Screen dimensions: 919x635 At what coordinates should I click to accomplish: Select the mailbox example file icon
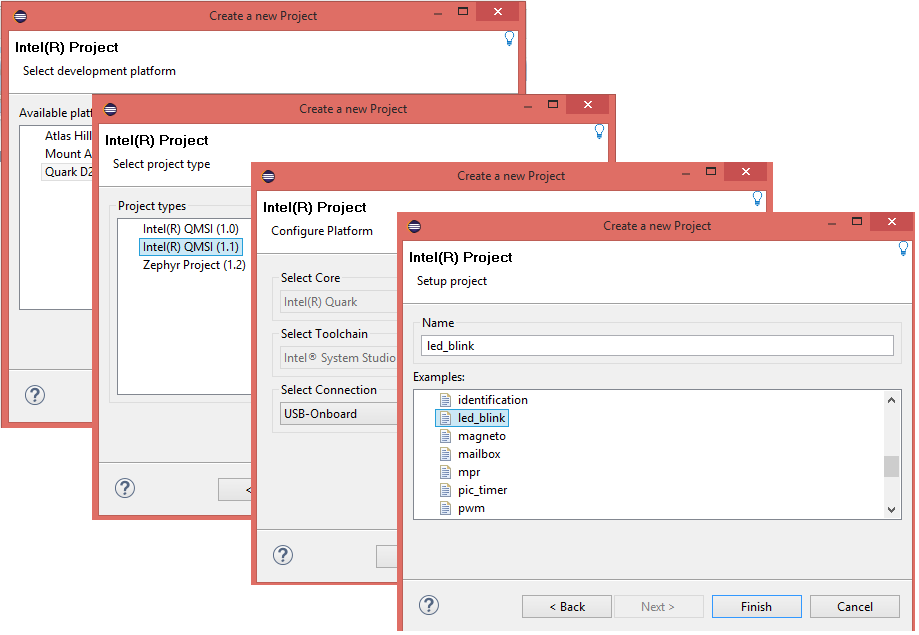[445, 454]
